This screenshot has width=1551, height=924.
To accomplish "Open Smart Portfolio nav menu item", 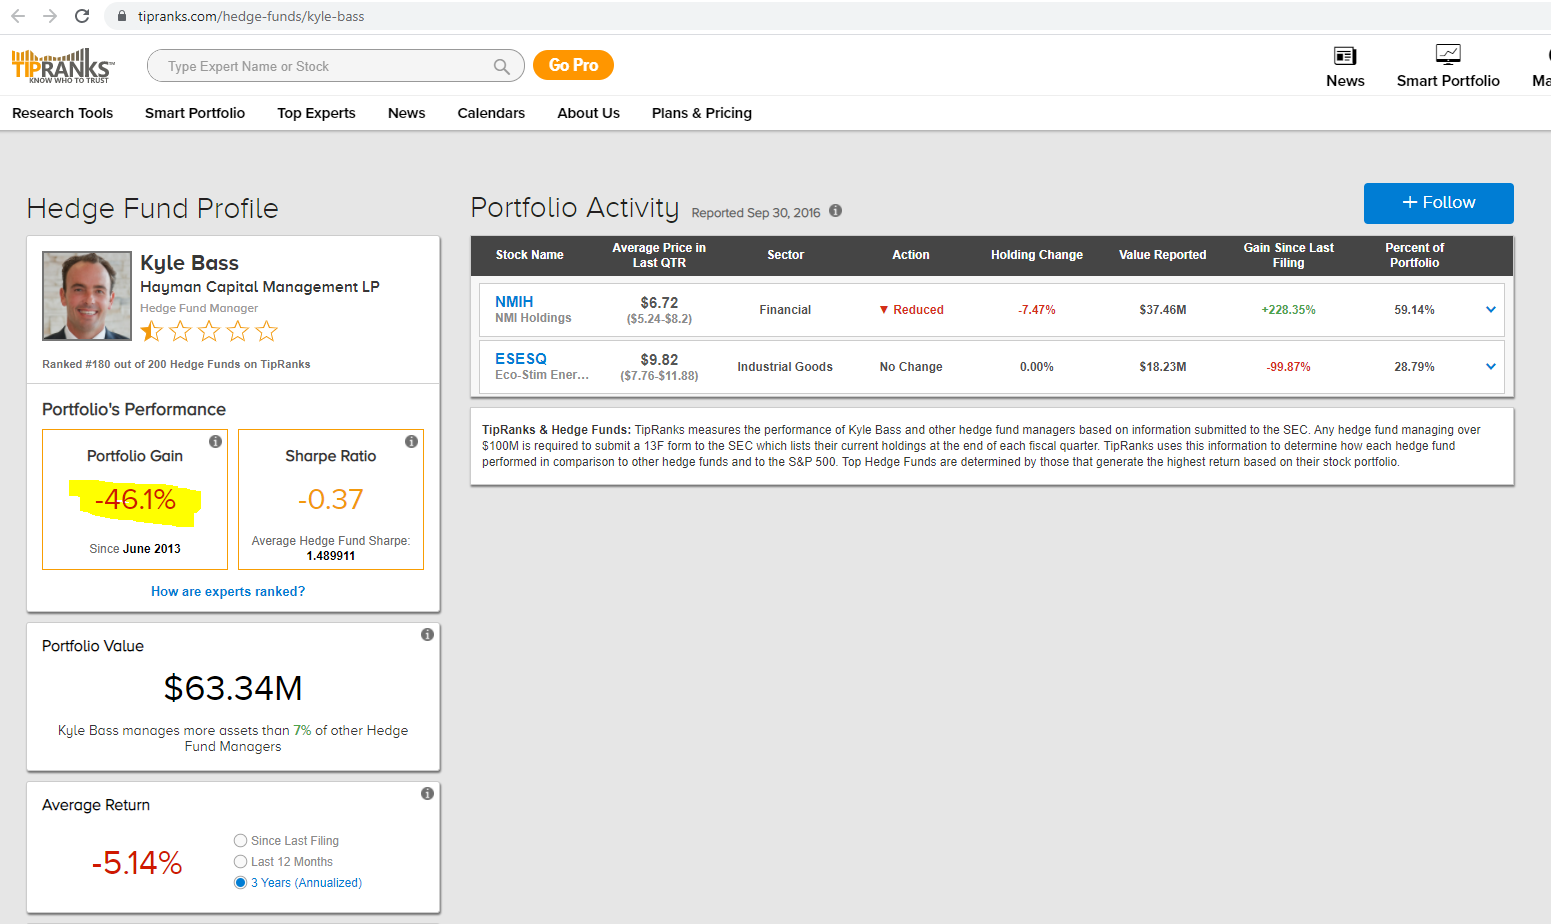I will point(195,113).
